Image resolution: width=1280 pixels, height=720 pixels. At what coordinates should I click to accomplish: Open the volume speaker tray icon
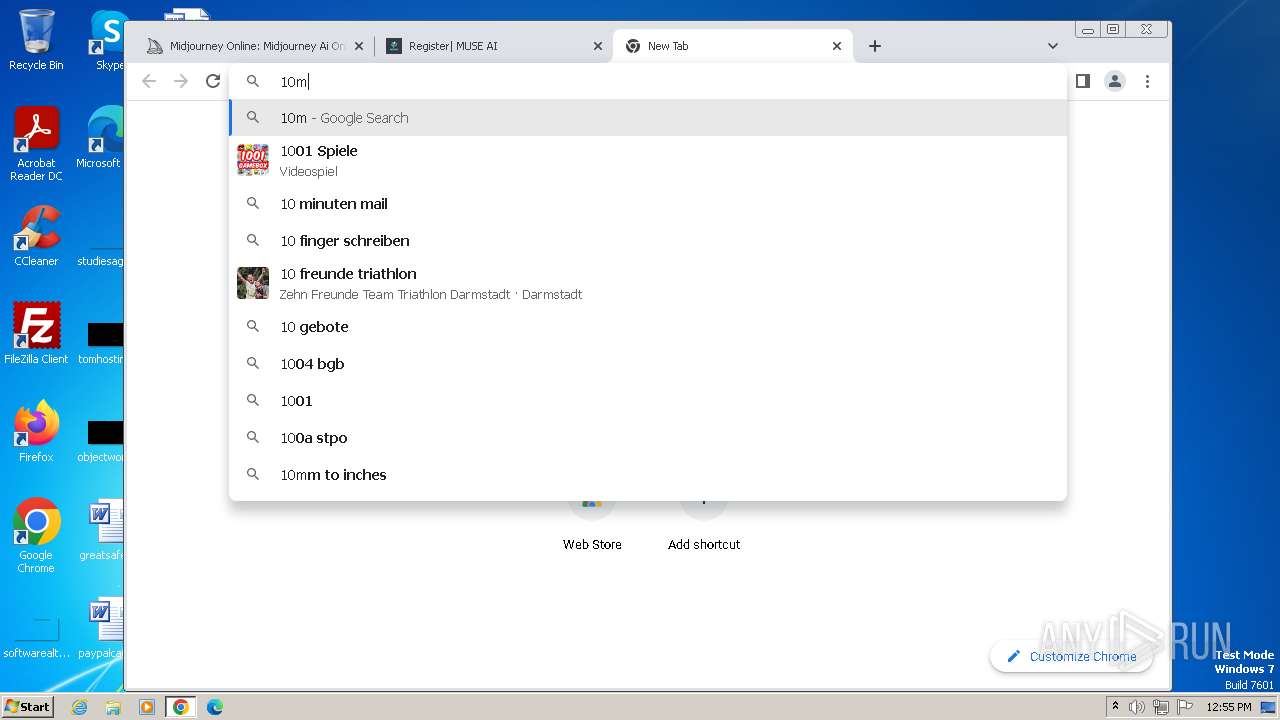[x=1137, y=707]
